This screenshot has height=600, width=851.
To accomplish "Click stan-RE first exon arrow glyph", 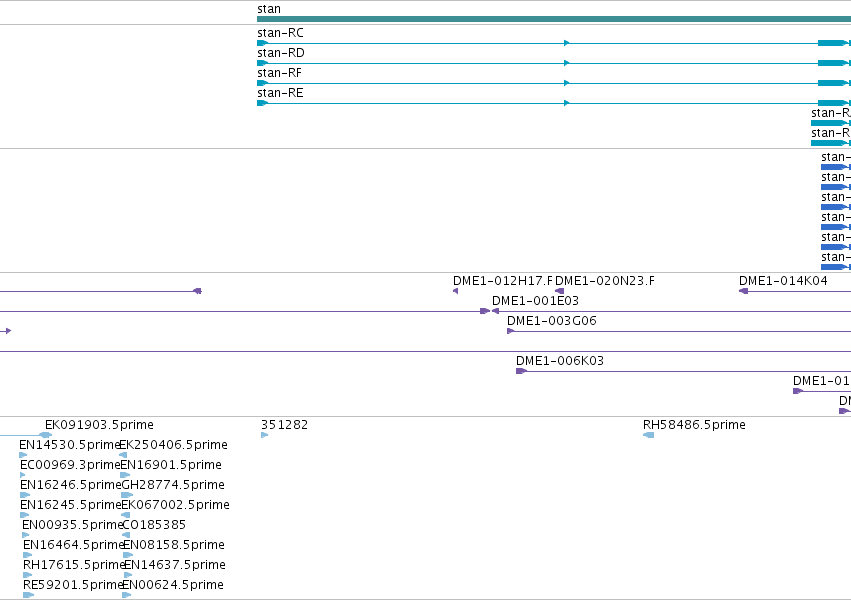I will (263, 103).
